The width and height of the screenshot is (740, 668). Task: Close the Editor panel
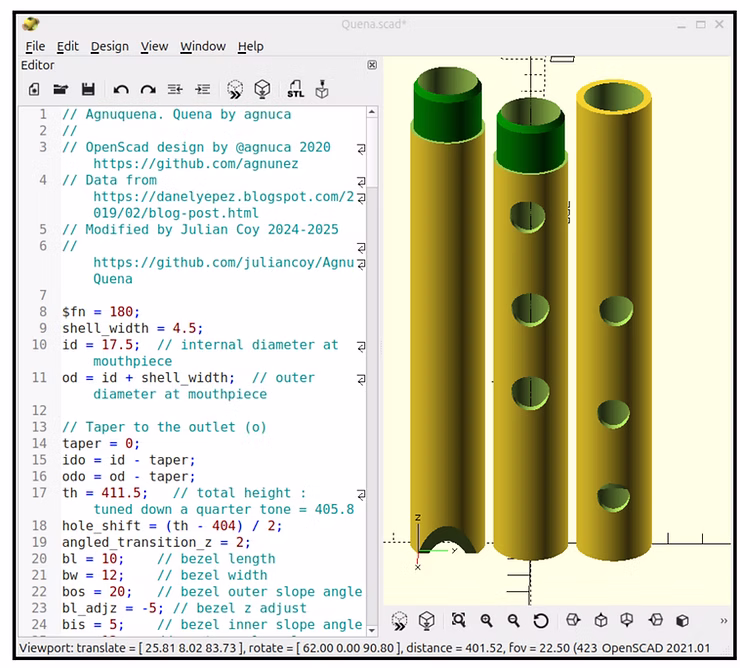[372, 65]
